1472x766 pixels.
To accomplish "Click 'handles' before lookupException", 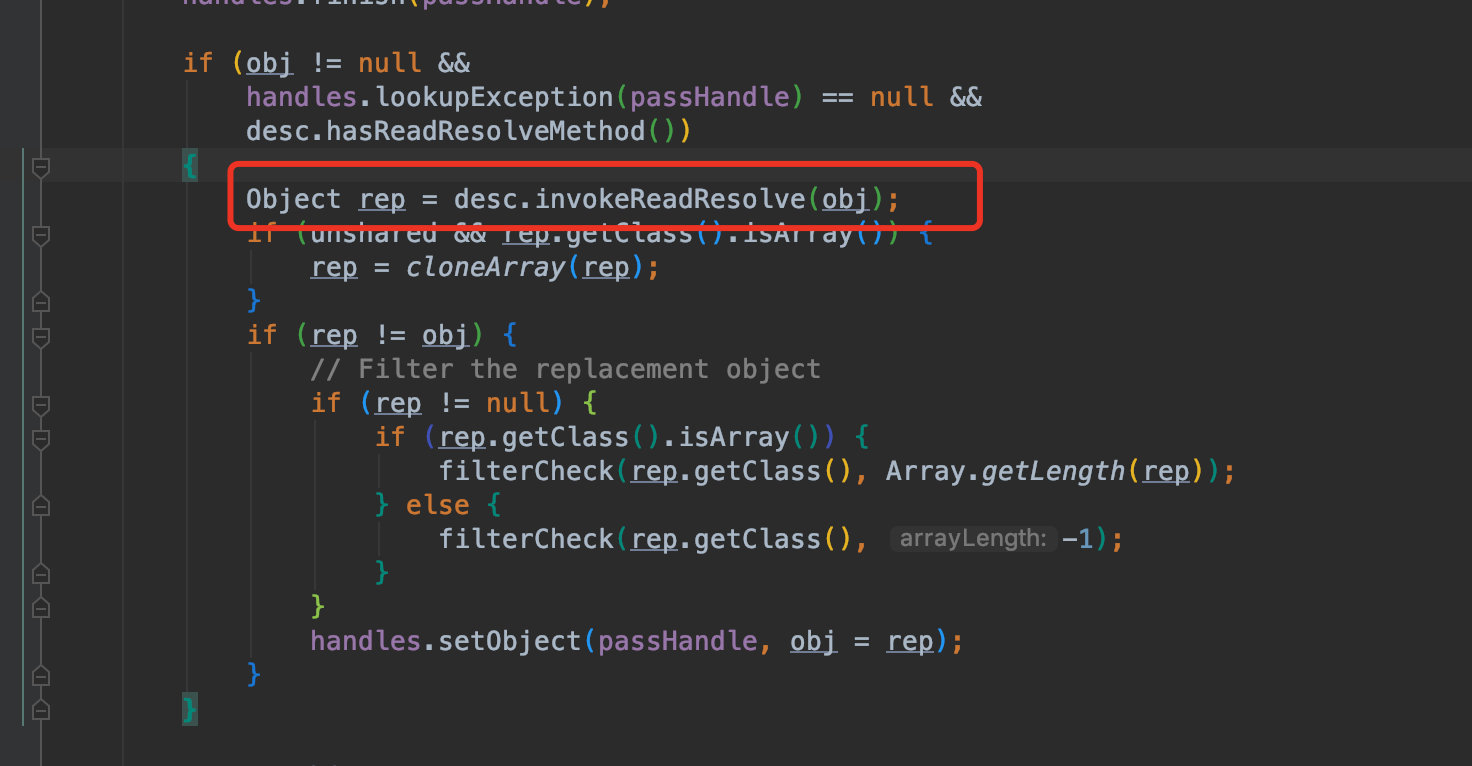I will tap(301, 97).
